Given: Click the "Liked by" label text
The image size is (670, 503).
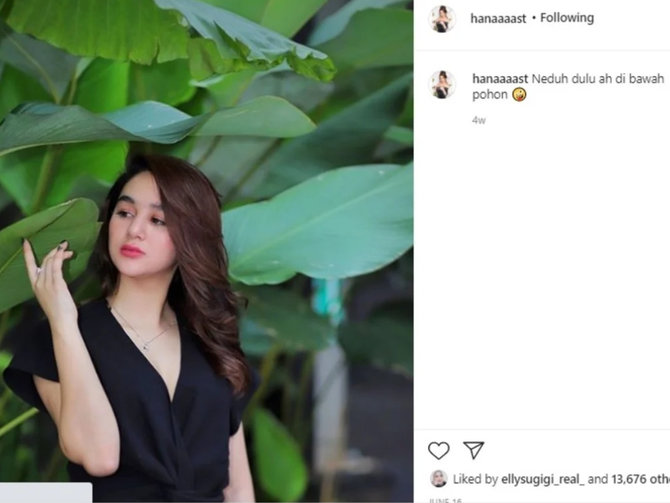Looking at the screenshot, I should [x=475, y=479].
